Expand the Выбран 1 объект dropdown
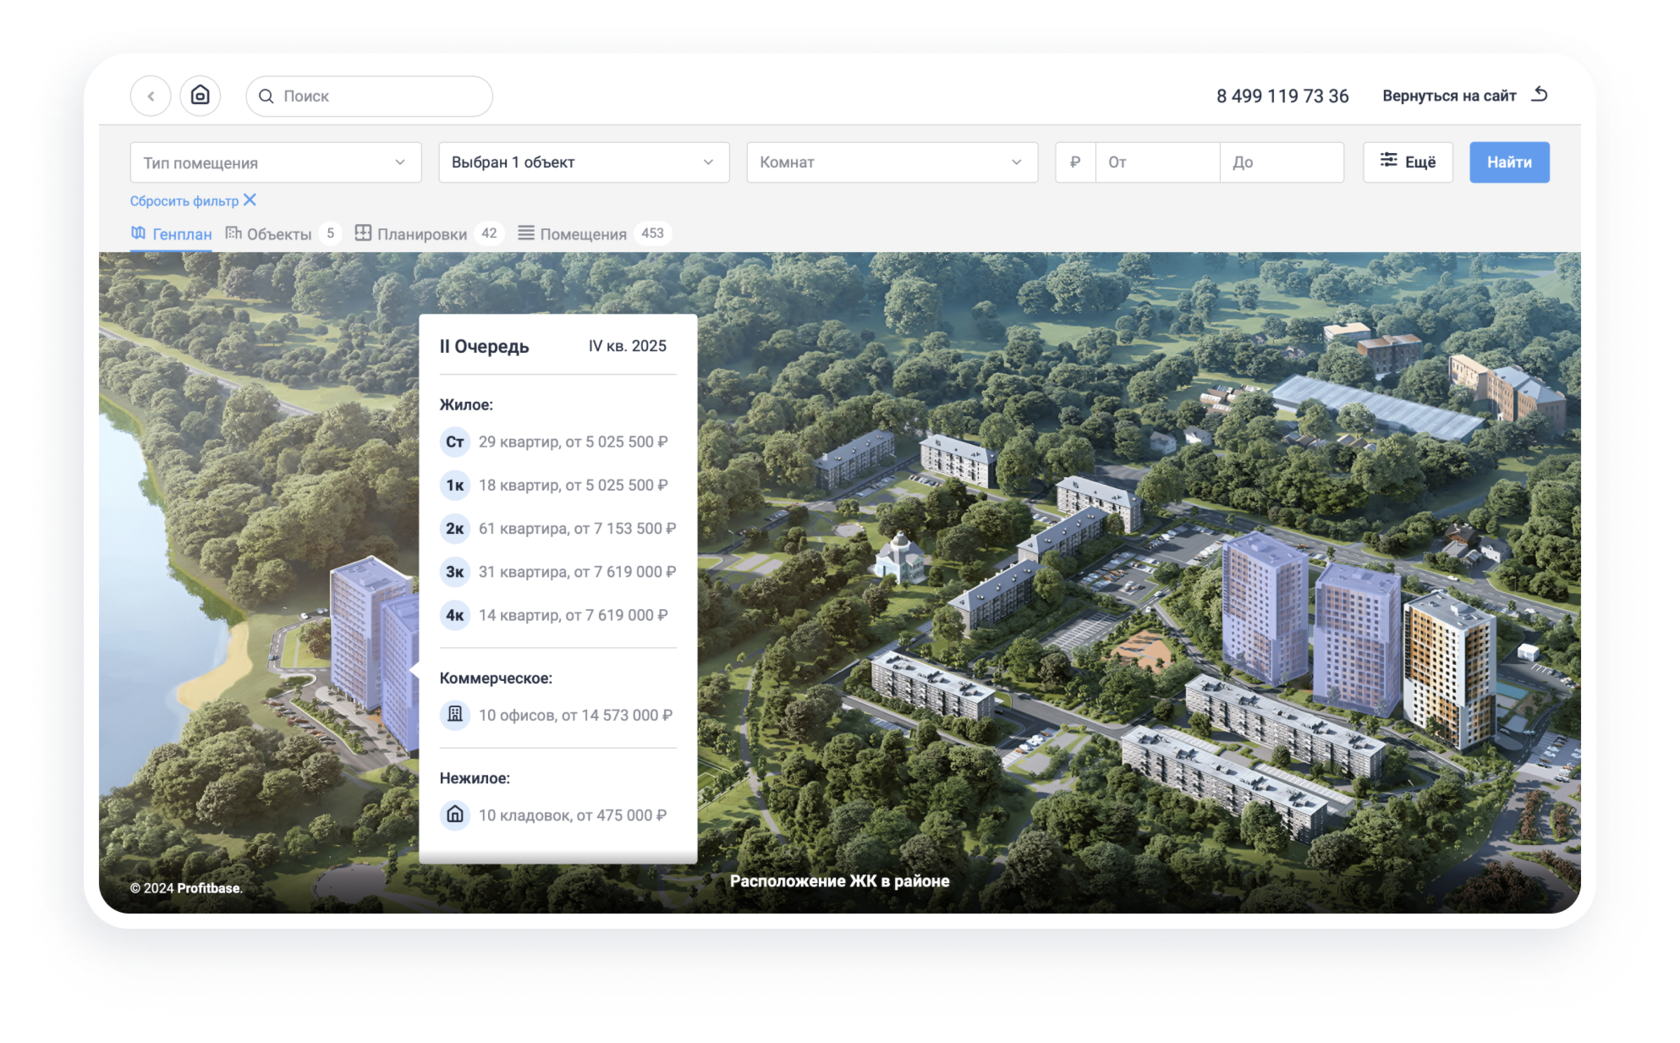Image resolution: width=1680 pixels, height=1043 pixels. (x=584, y=162)
